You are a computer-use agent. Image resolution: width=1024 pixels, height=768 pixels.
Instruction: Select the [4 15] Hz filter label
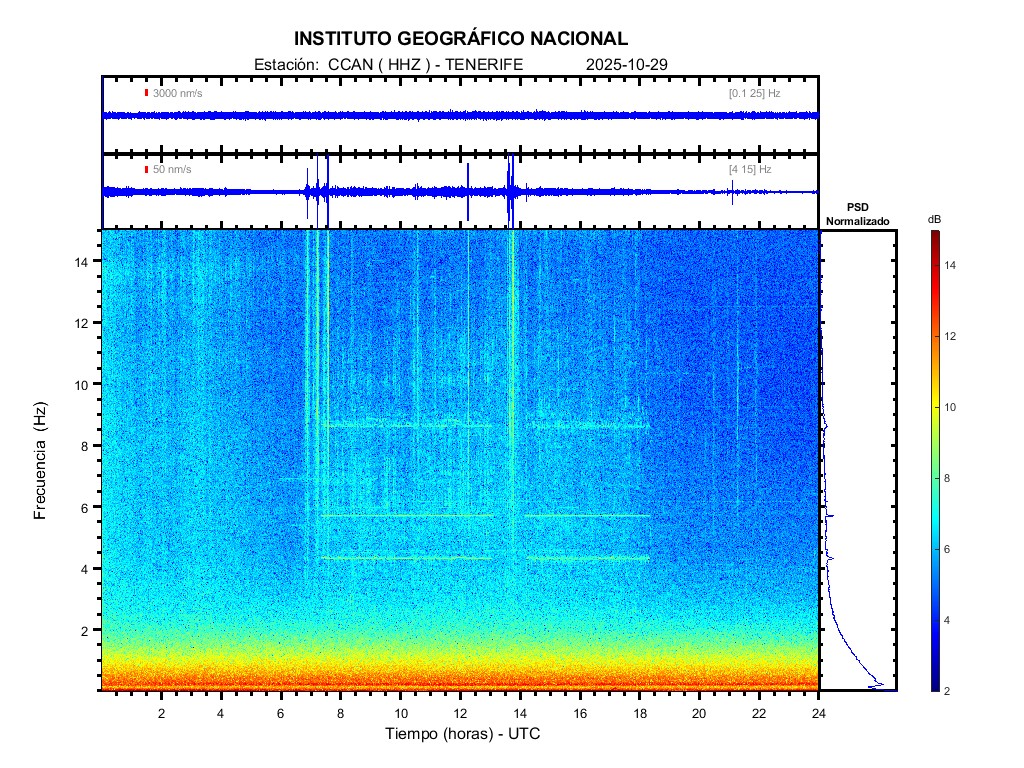(750, 169)
